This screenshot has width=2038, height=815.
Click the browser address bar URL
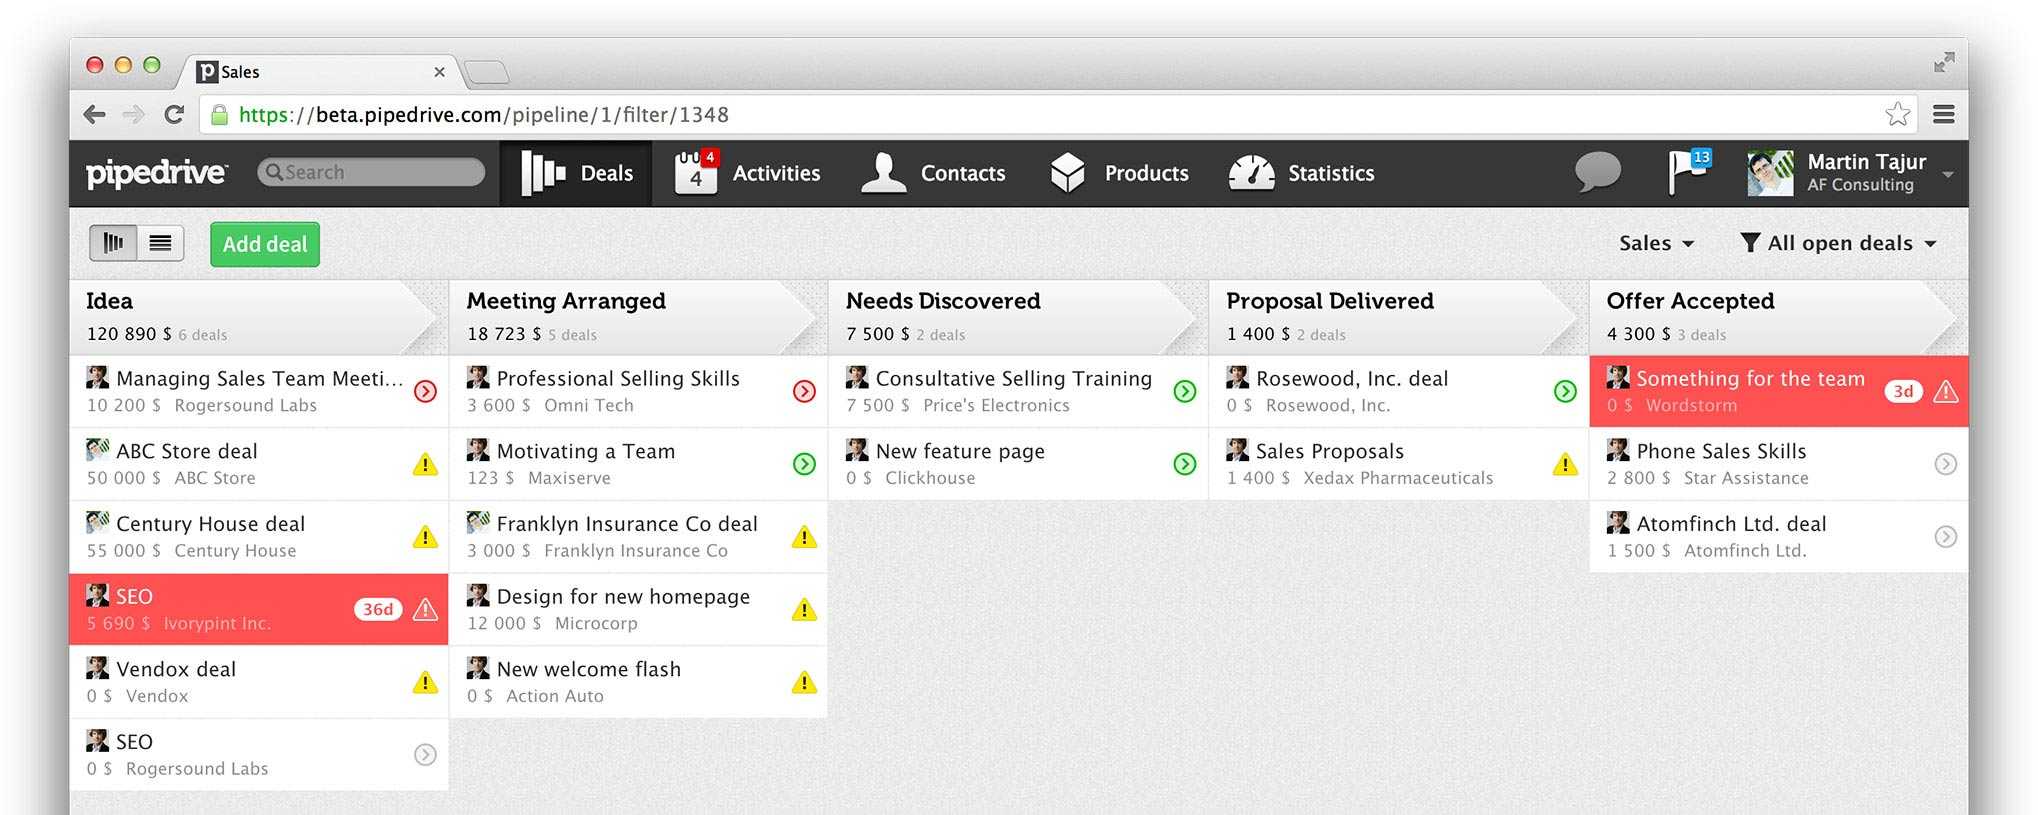click(484, 114)
